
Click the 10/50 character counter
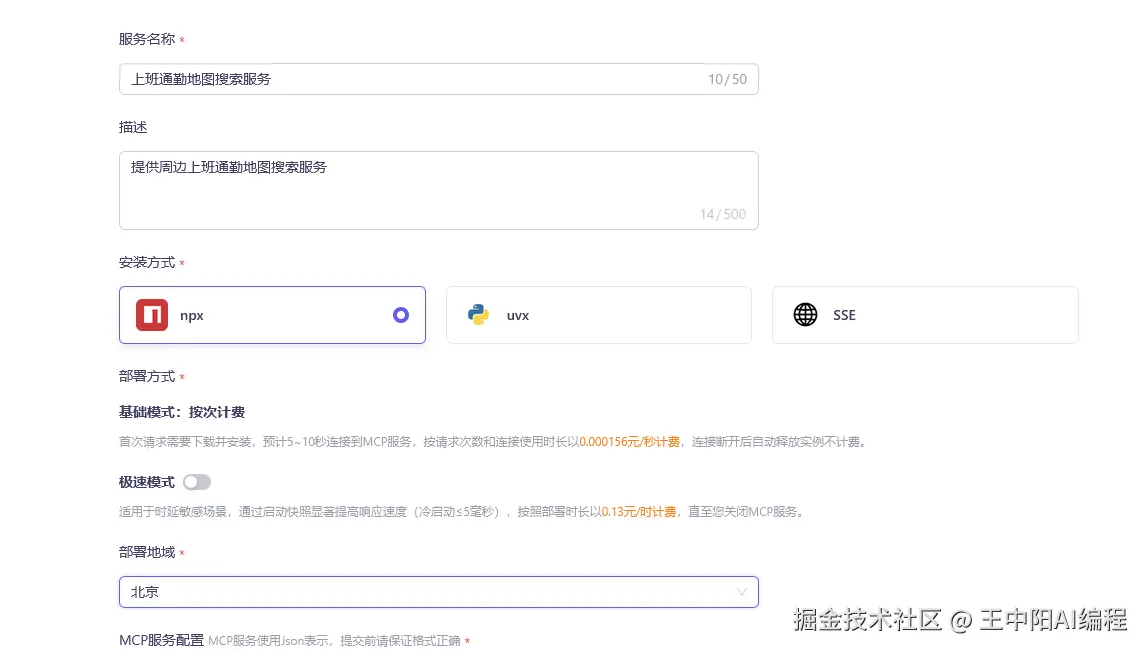(x=727, y=79)
